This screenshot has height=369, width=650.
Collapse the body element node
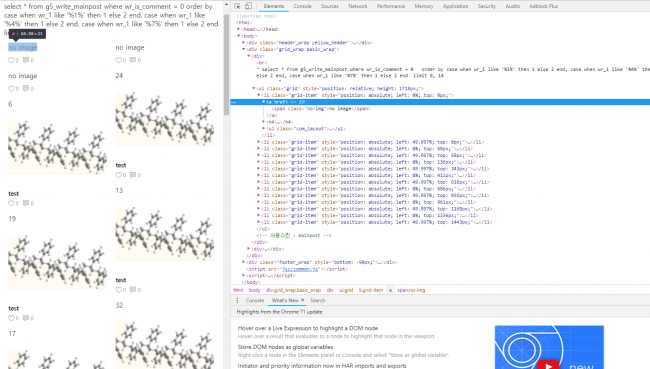pos(238,36)
